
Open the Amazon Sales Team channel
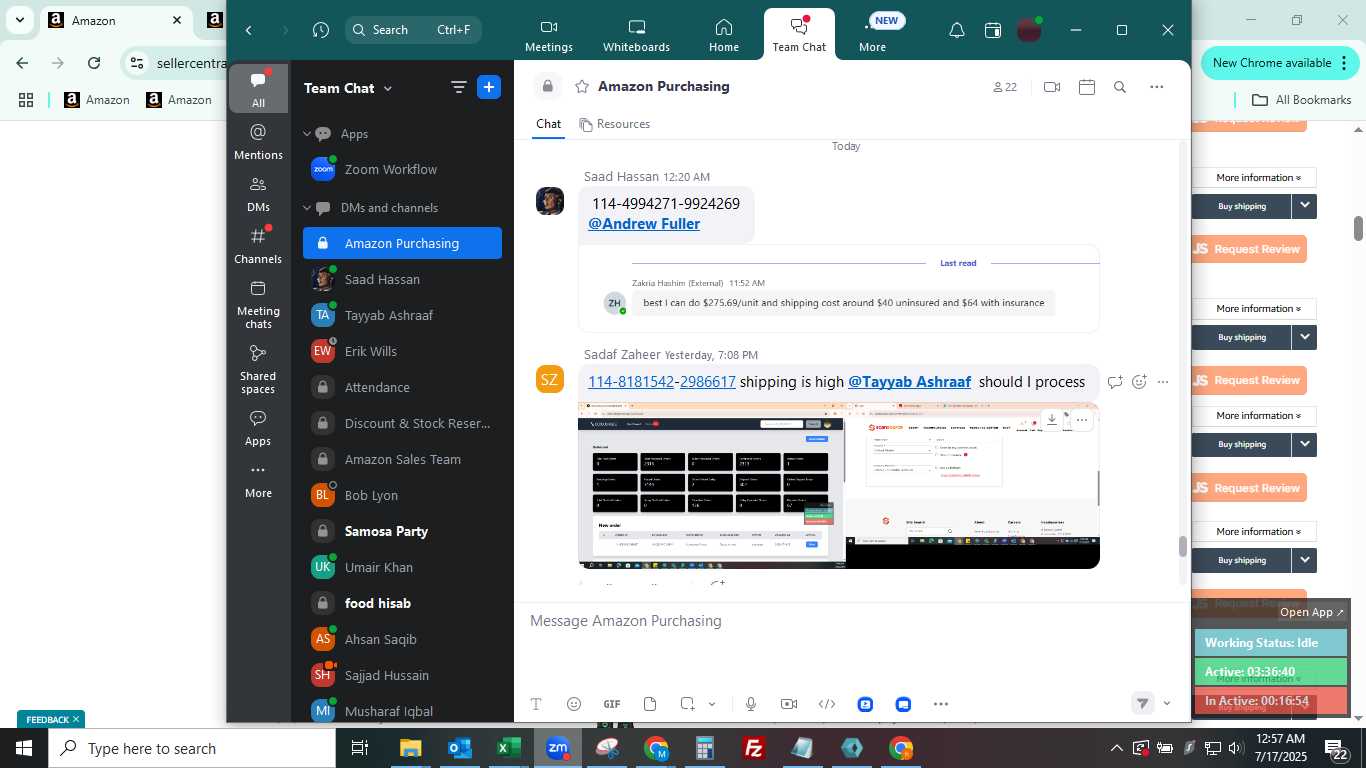pos(402,459)
